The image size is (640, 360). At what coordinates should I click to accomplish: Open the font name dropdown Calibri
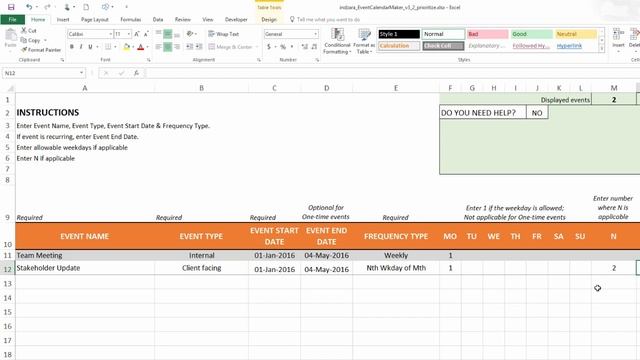click(110, 34)
